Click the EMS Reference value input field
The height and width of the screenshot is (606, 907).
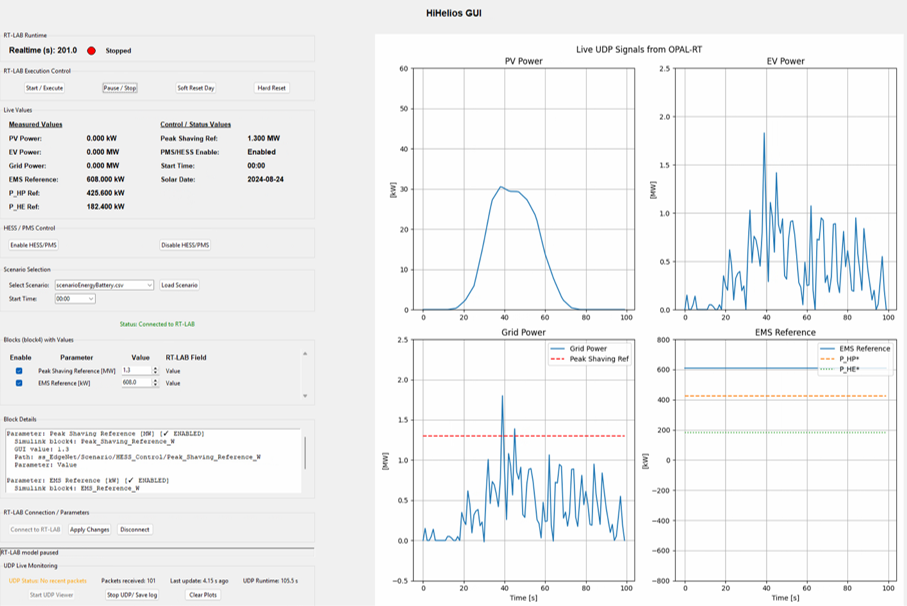[137, 382]
